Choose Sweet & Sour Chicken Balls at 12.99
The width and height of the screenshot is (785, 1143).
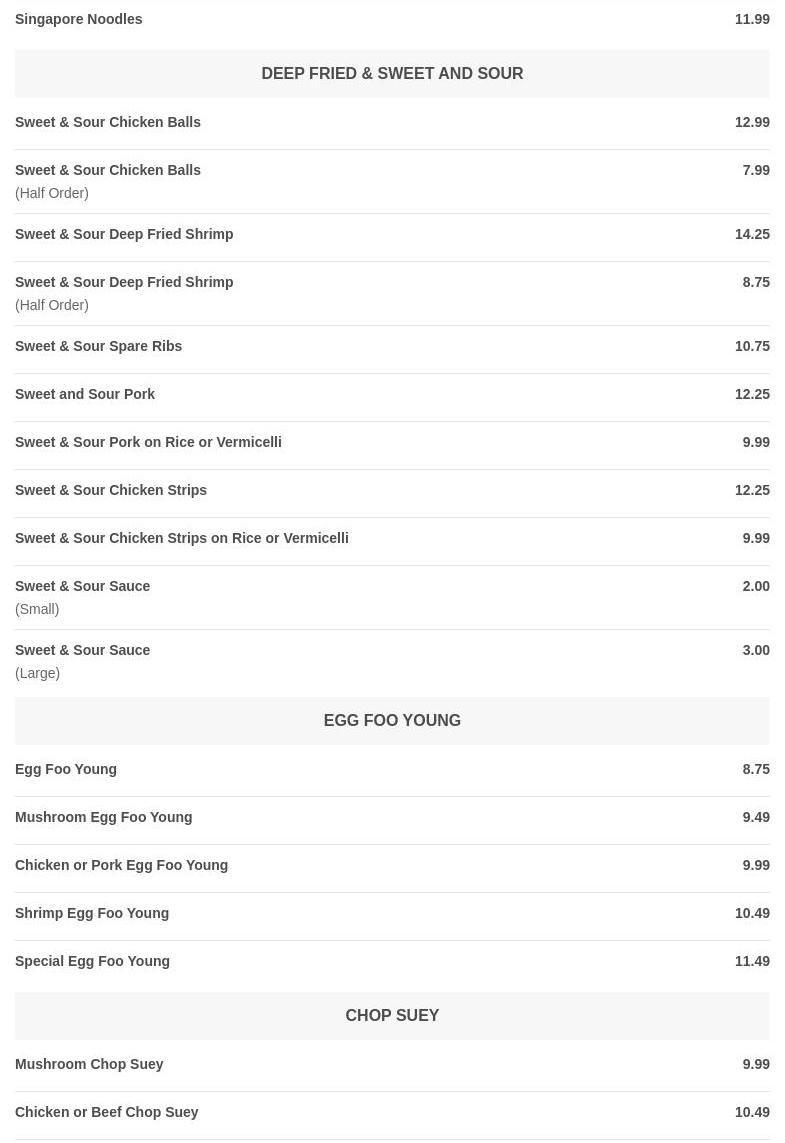(108, 122)
